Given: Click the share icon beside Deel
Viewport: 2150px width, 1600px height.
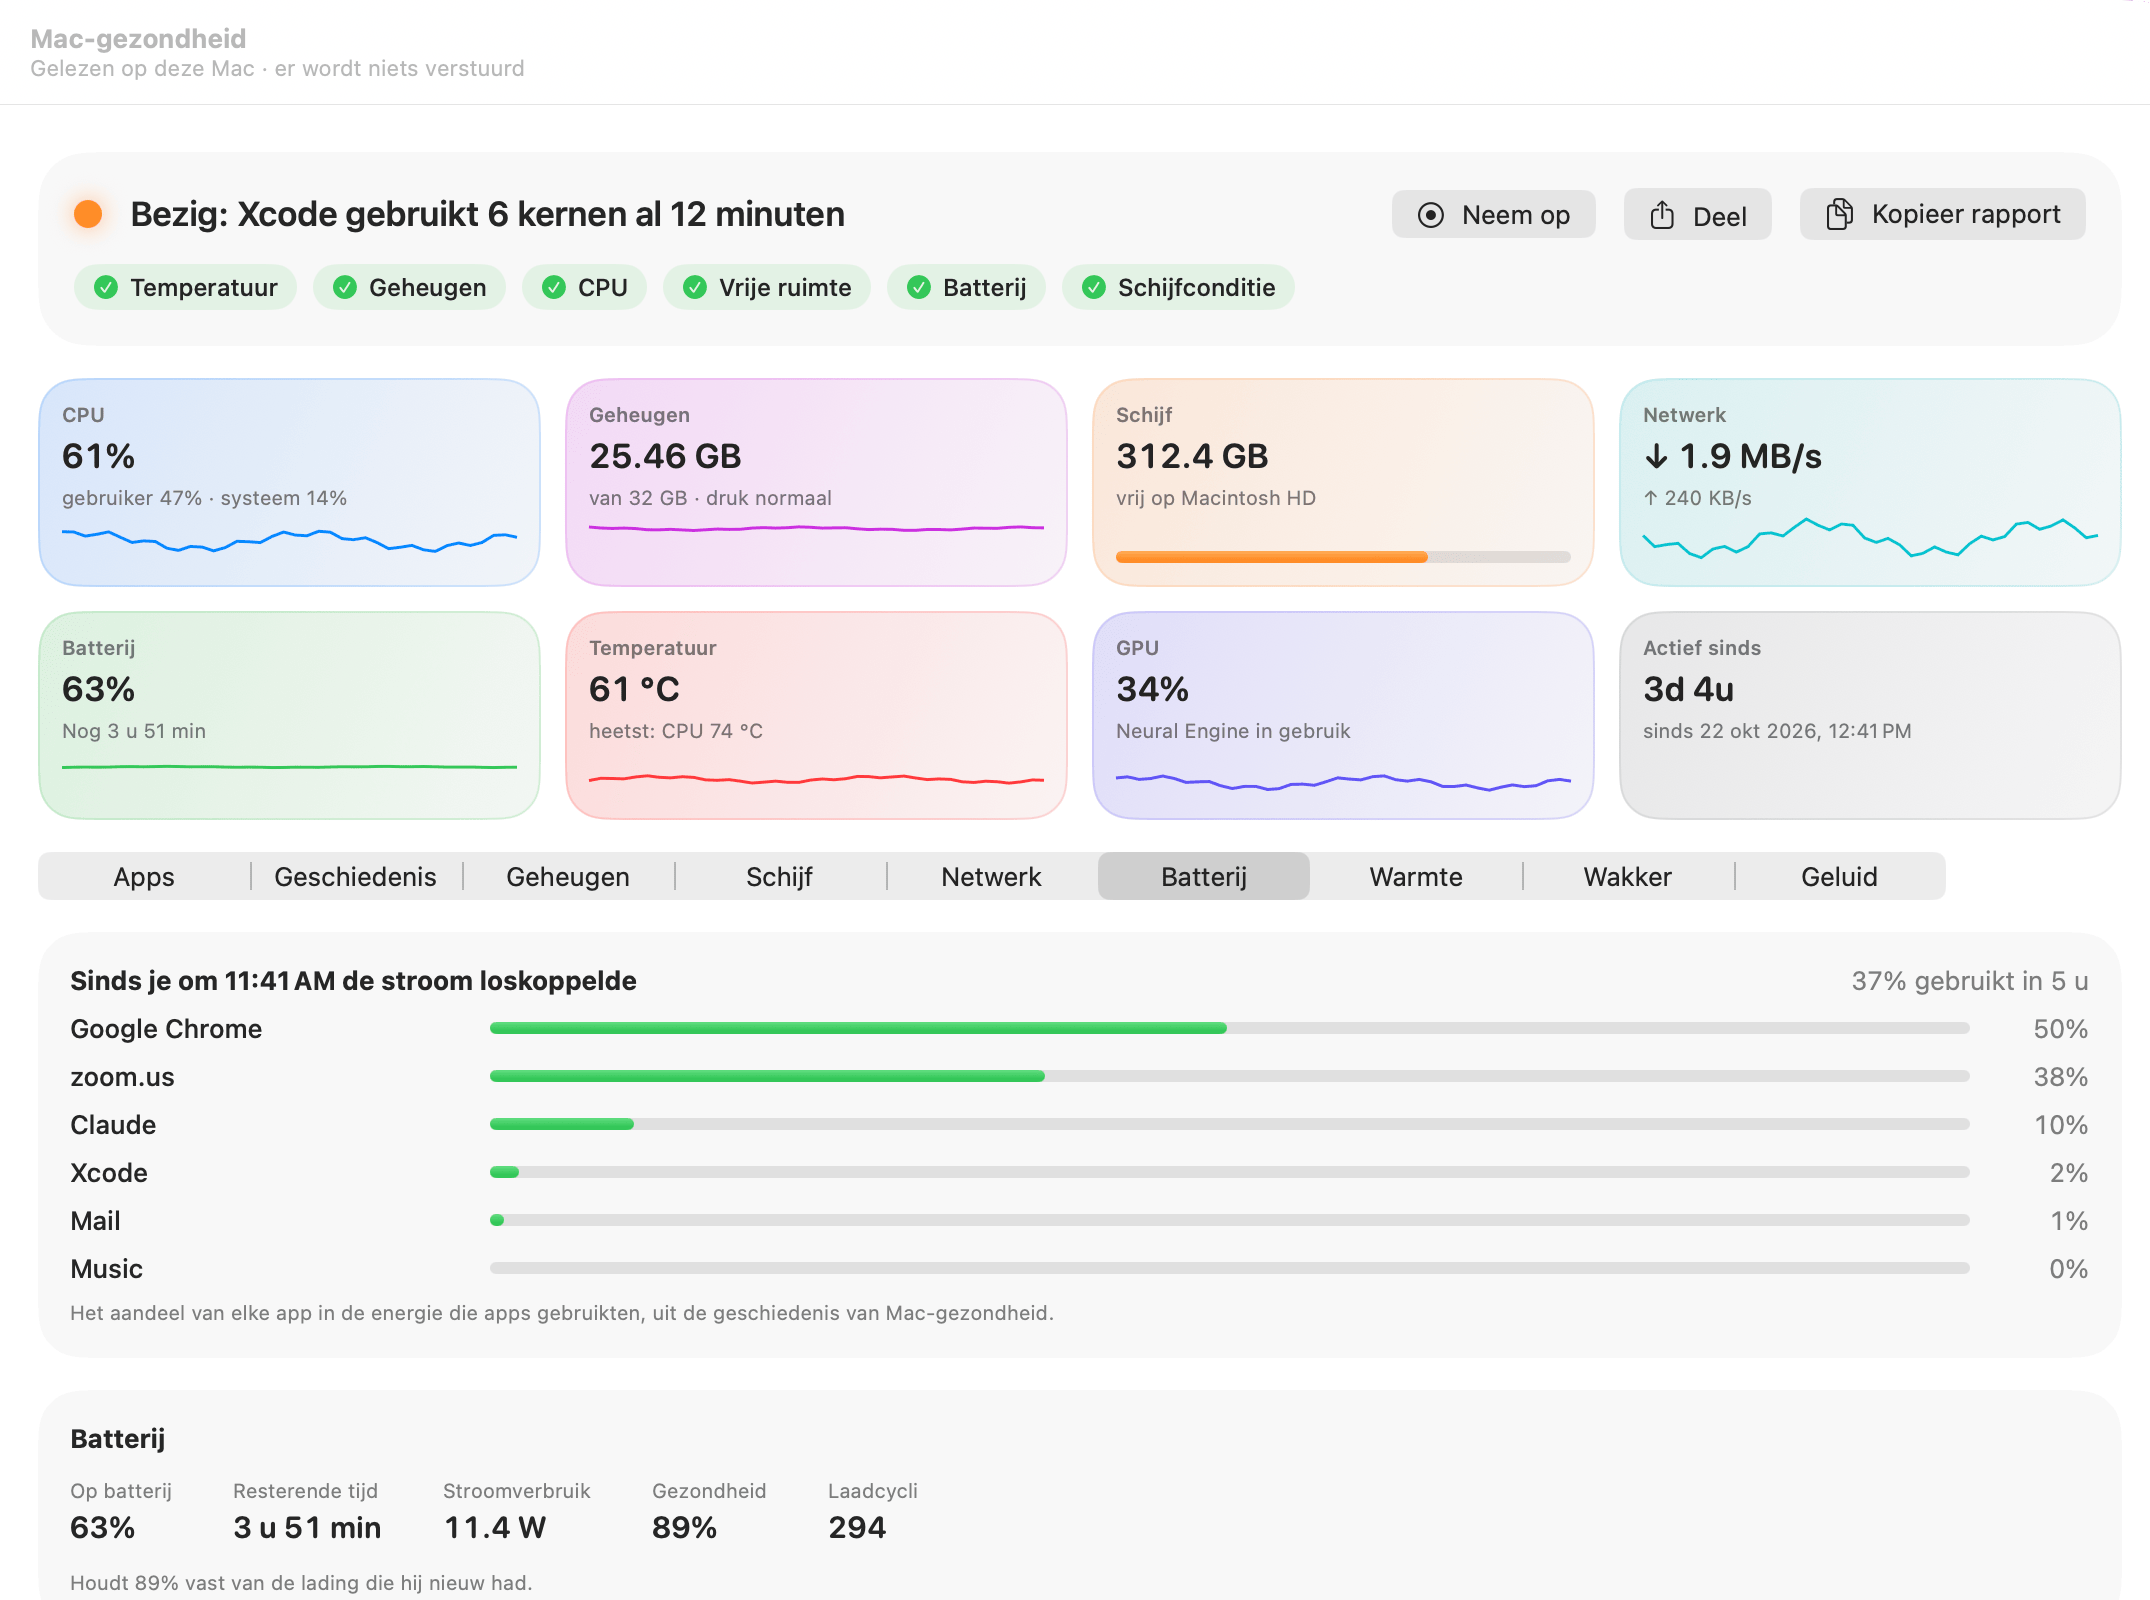Looking at the screenshot, I should coord(1662,215).
